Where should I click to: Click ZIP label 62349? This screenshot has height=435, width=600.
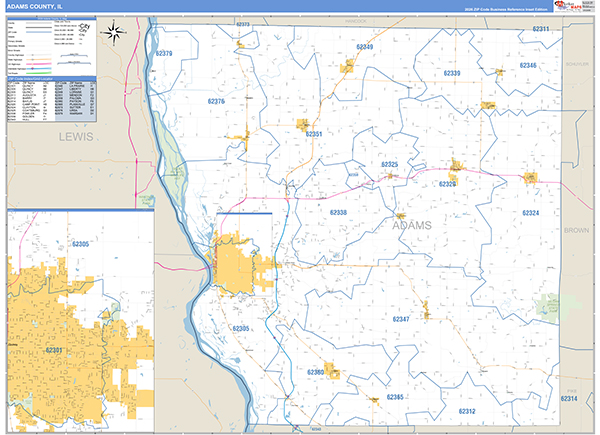(364, 47)
